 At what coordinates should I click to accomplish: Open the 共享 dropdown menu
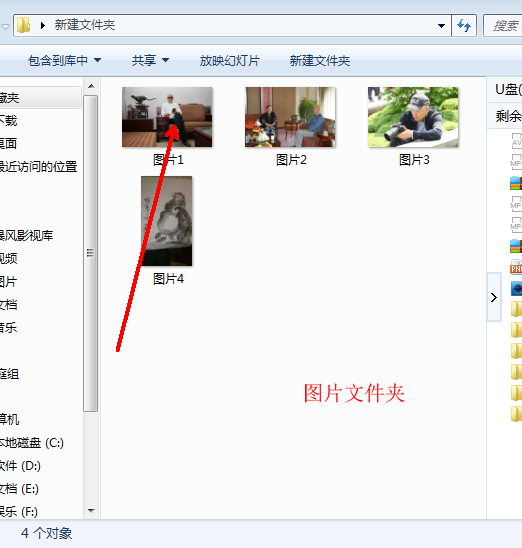point(150,61)
